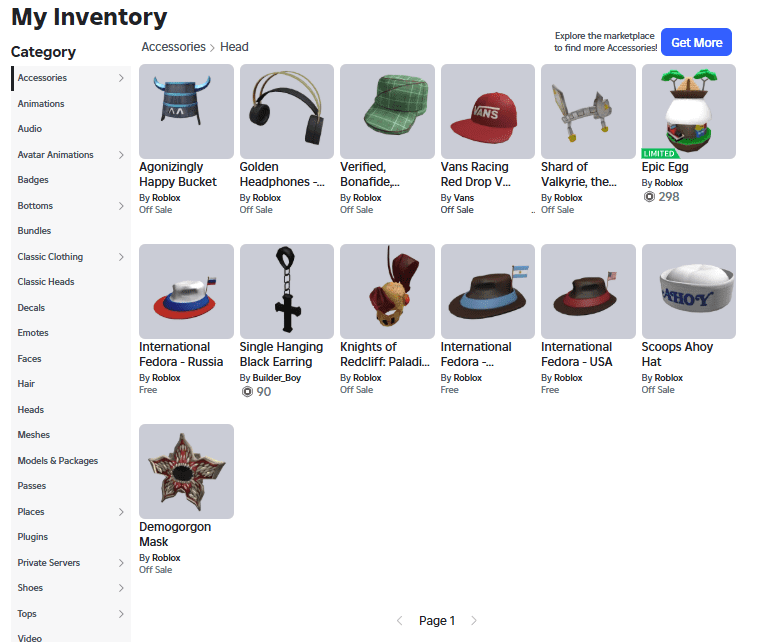Open the Single Hanging Black Earring image
Viewport: 774px width, 642px height.
click(x=287, y=291)
